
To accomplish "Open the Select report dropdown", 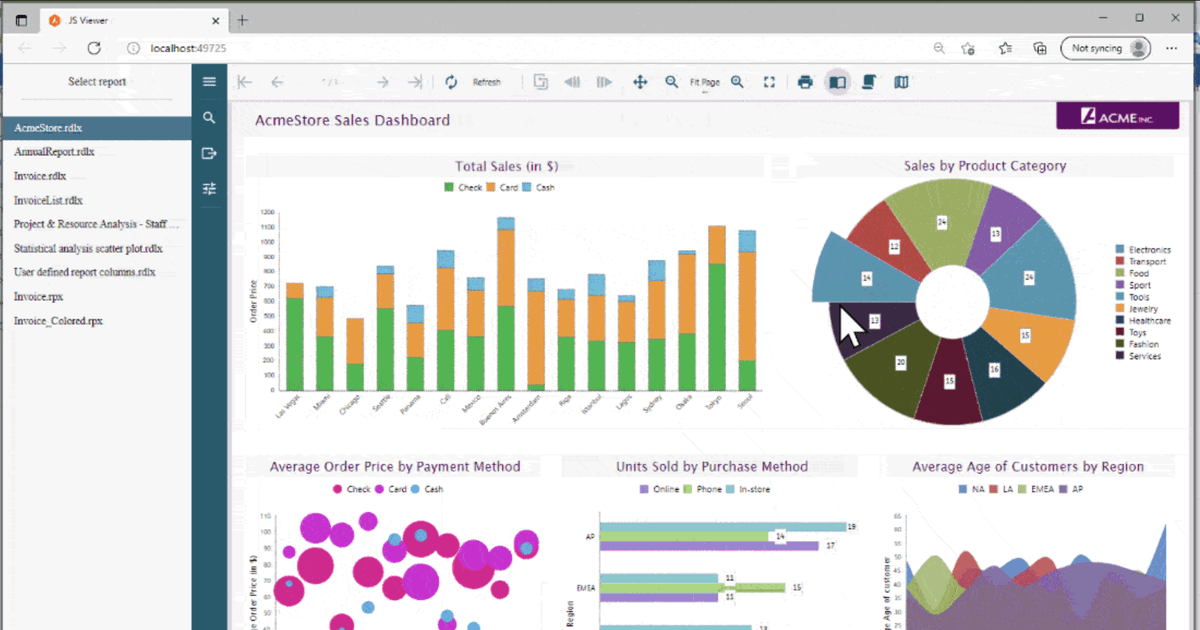I will click(x=97, y=81).
